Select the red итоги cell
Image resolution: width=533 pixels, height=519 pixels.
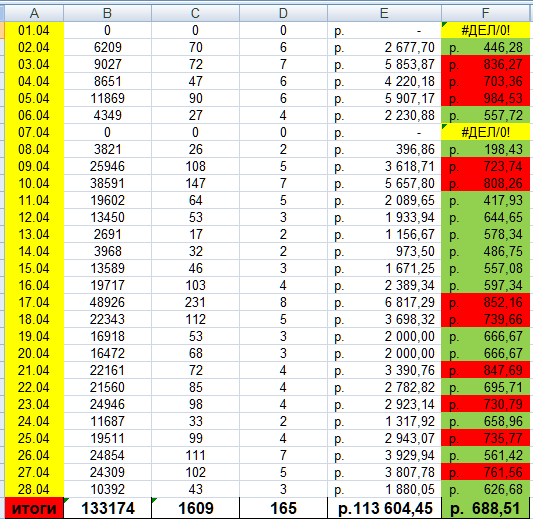pyautogui.click(x=34, y=508)
